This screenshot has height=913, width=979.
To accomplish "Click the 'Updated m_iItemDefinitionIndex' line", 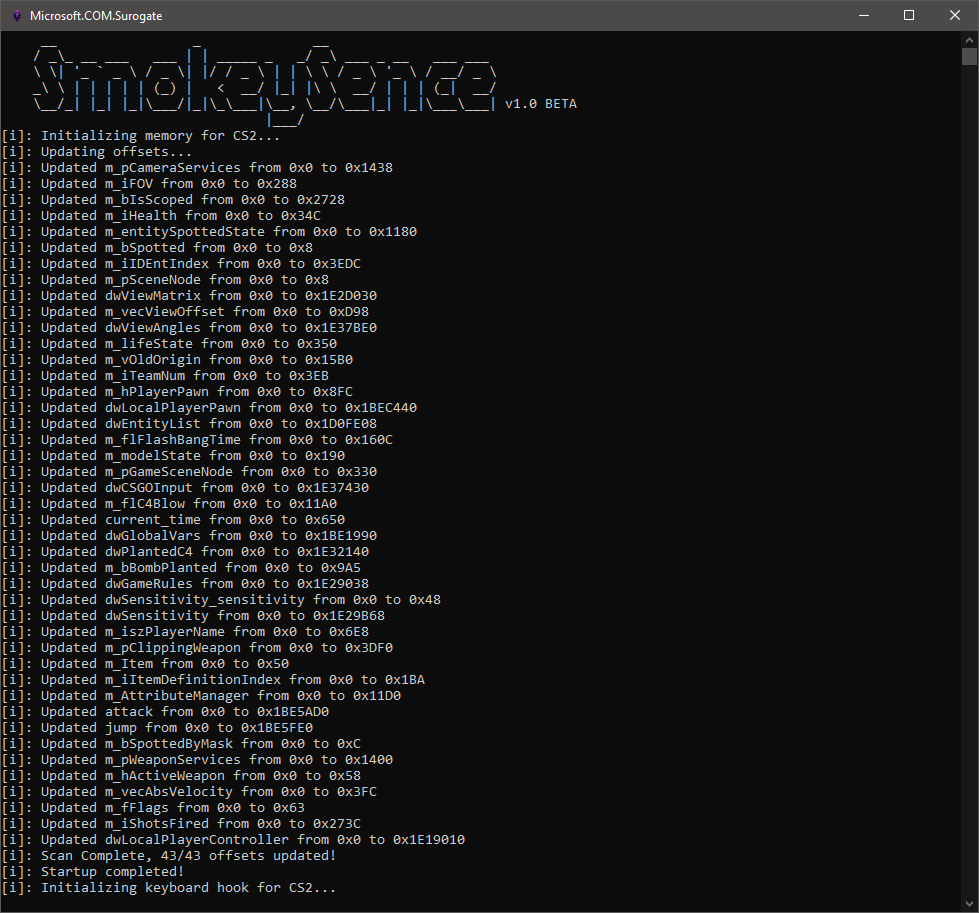I will coord(213,680).
